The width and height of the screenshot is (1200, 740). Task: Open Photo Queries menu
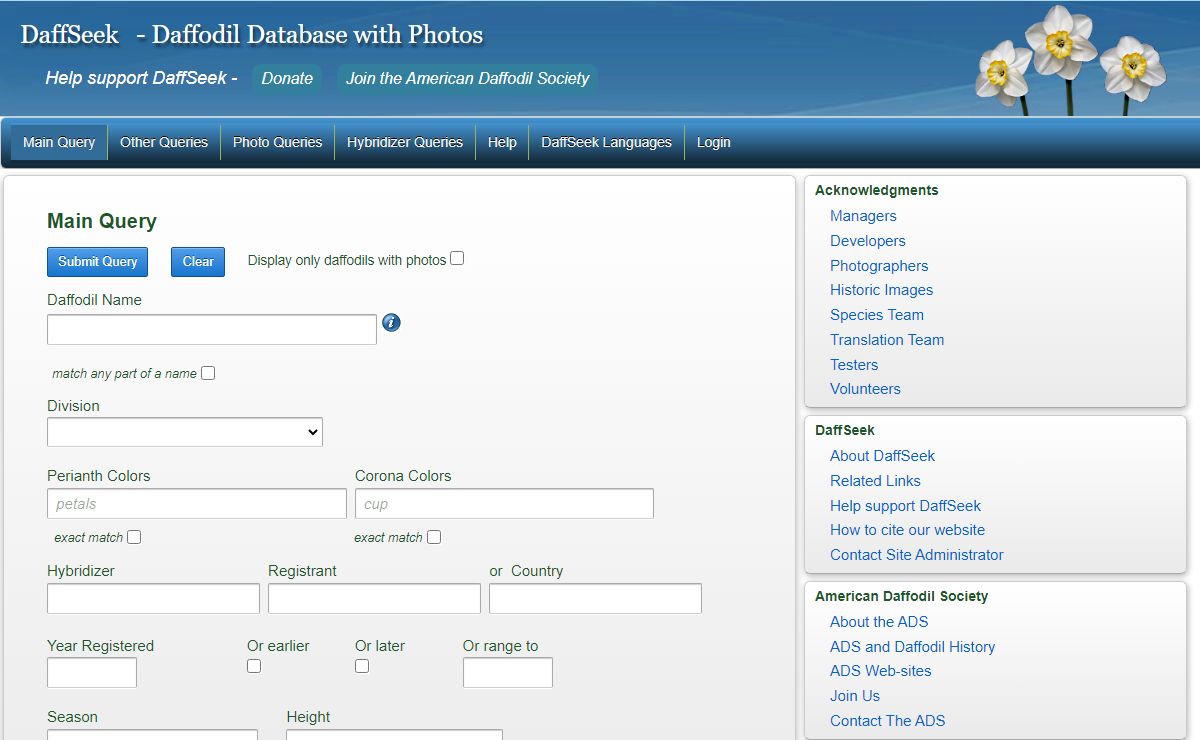pos(278,142)
